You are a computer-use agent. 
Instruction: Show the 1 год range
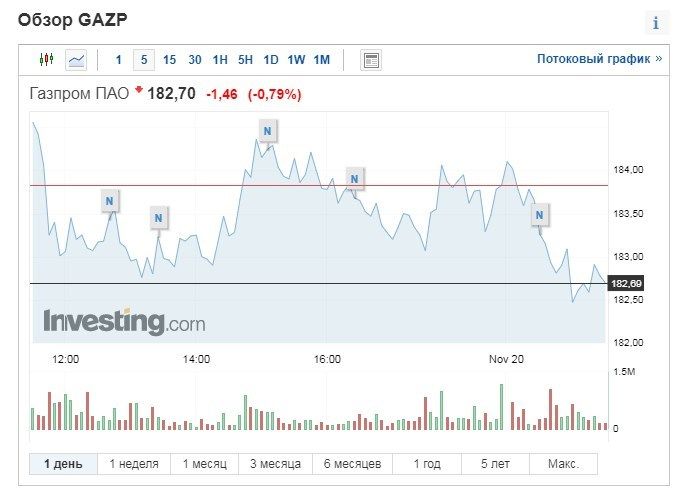click(427, 464)
